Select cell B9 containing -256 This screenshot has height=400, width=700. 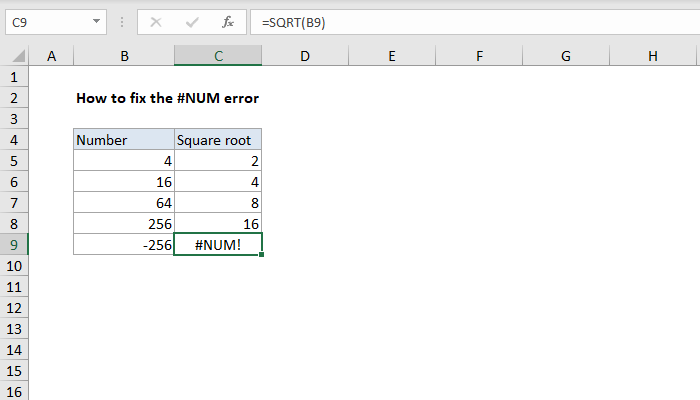coord(124,245)
